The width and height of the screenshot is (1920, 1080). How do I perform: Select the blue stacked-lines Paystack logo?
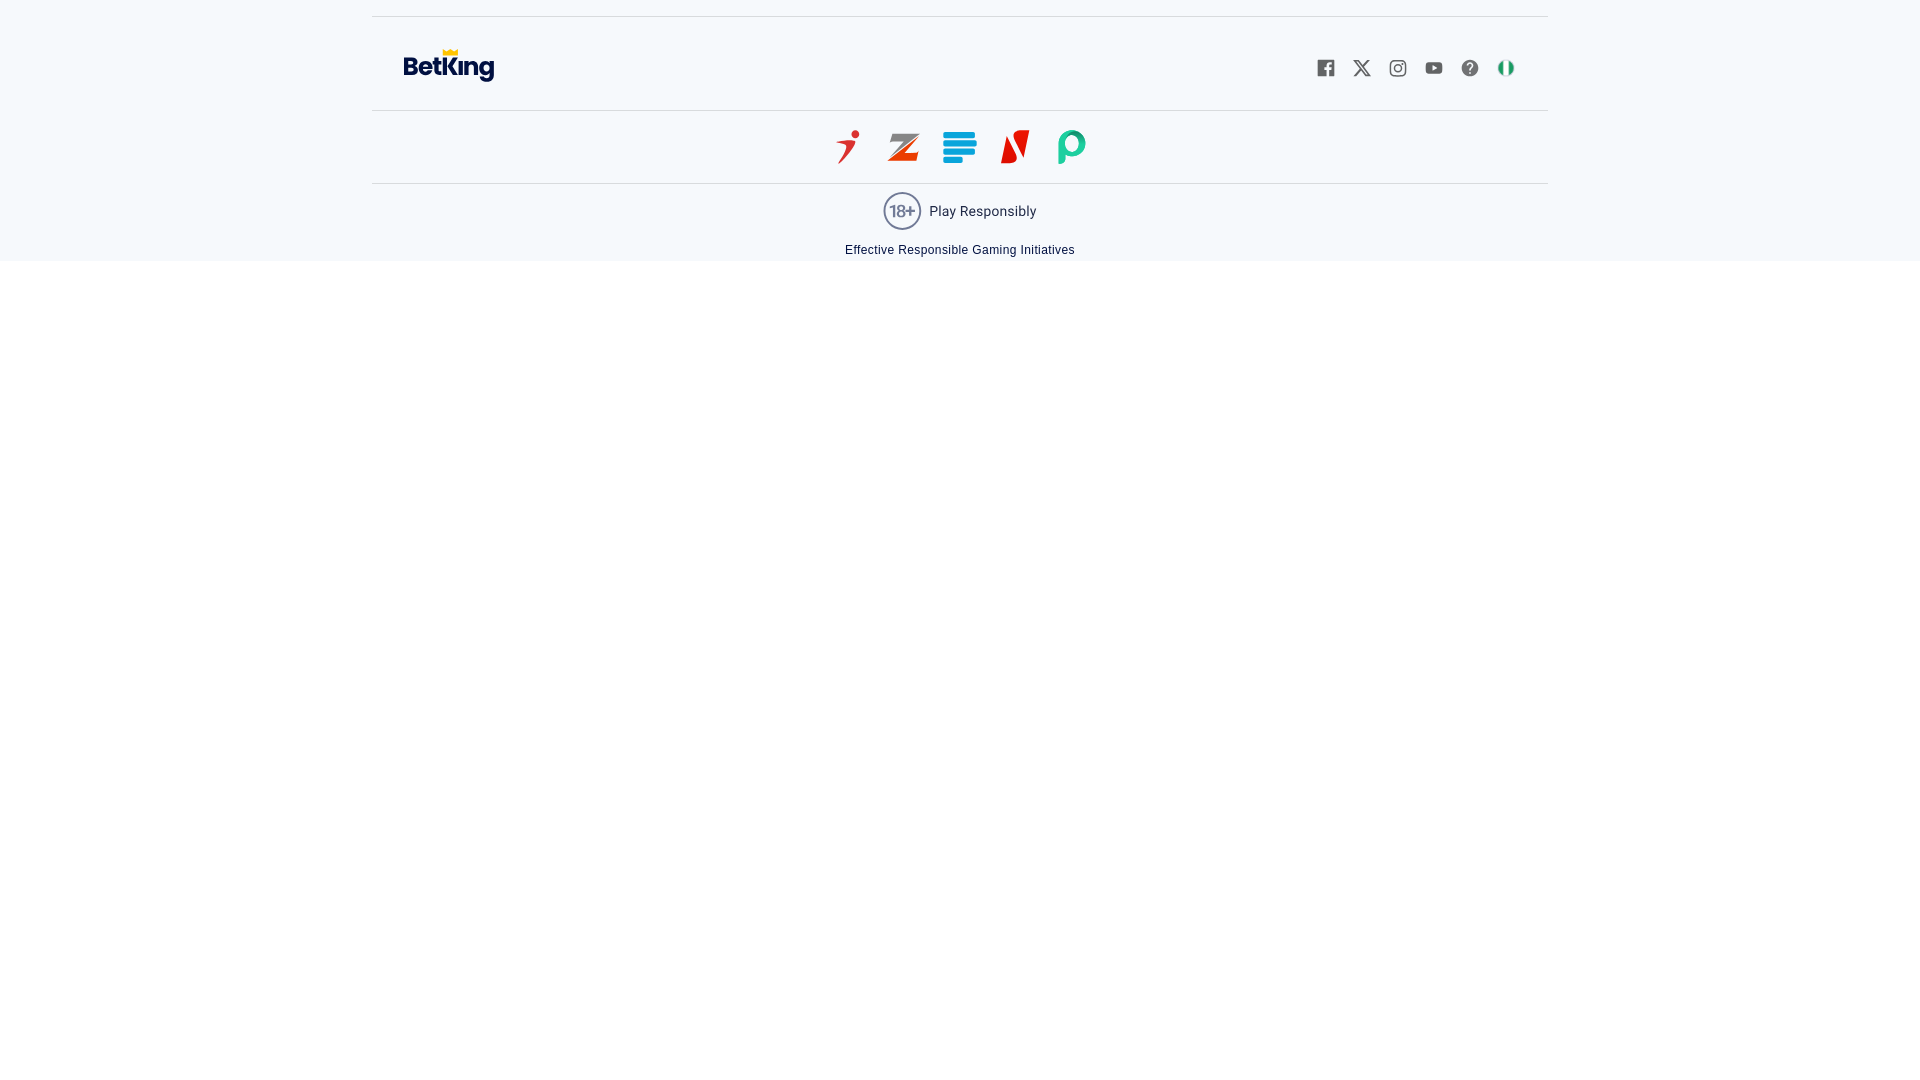(960, 147)
